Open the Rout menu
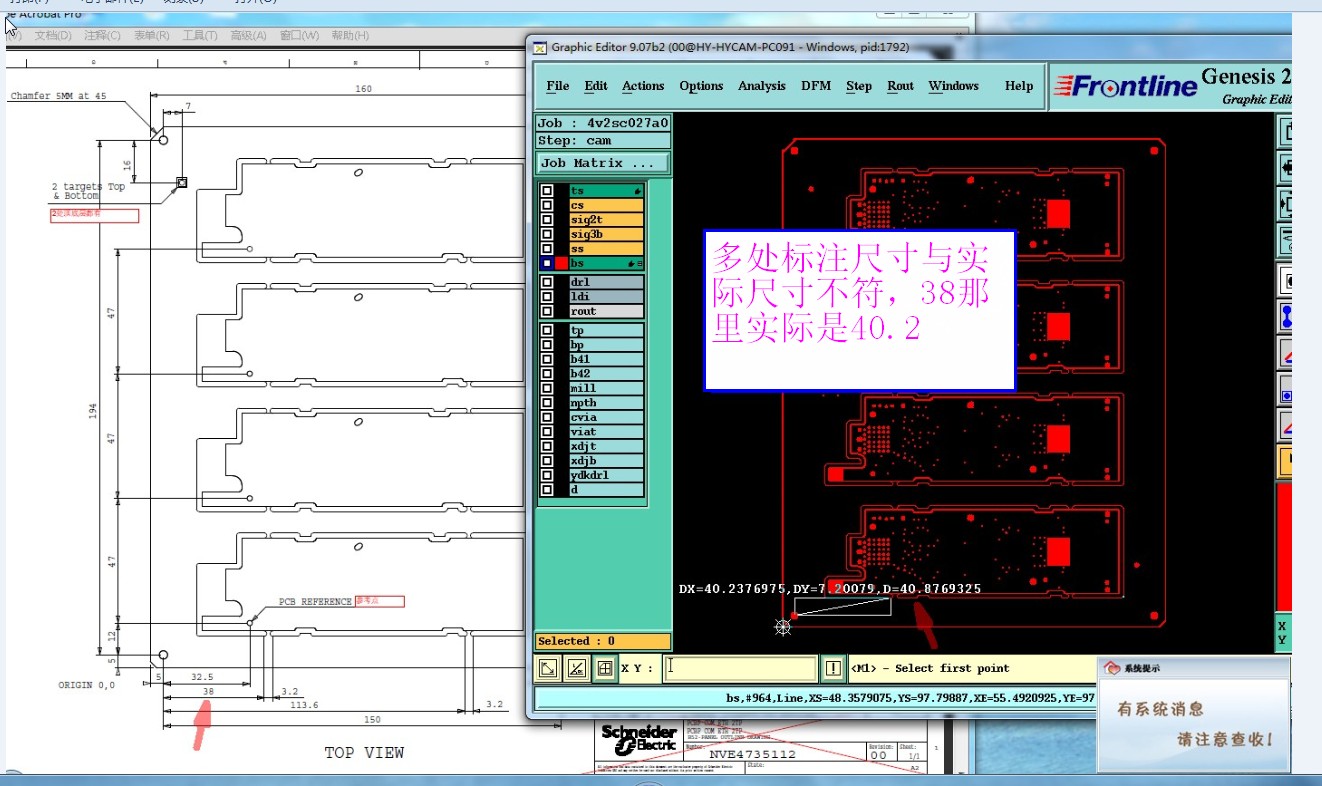Viewport: 1322px width, 786px height. click(x=900, y=86)
